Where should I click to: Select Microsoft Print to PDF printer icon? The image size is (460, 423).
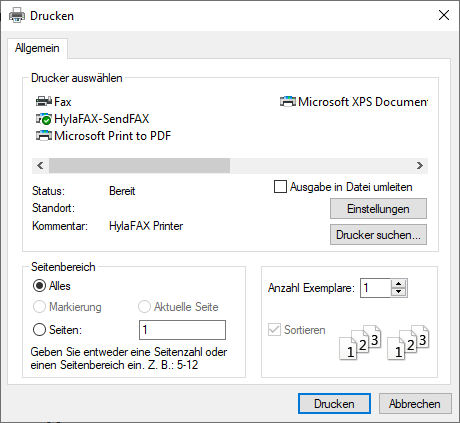(44, 136)
